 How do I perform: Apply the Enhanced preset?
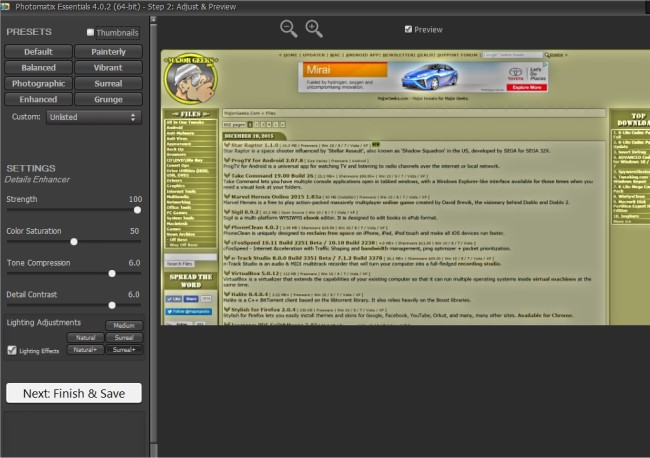click(39, 99)
